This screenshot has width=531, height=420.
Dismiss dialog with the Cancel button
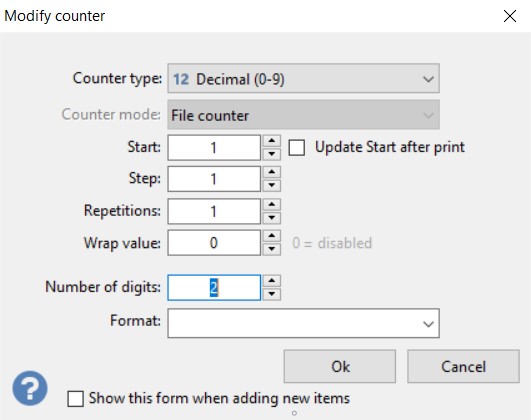463,366
